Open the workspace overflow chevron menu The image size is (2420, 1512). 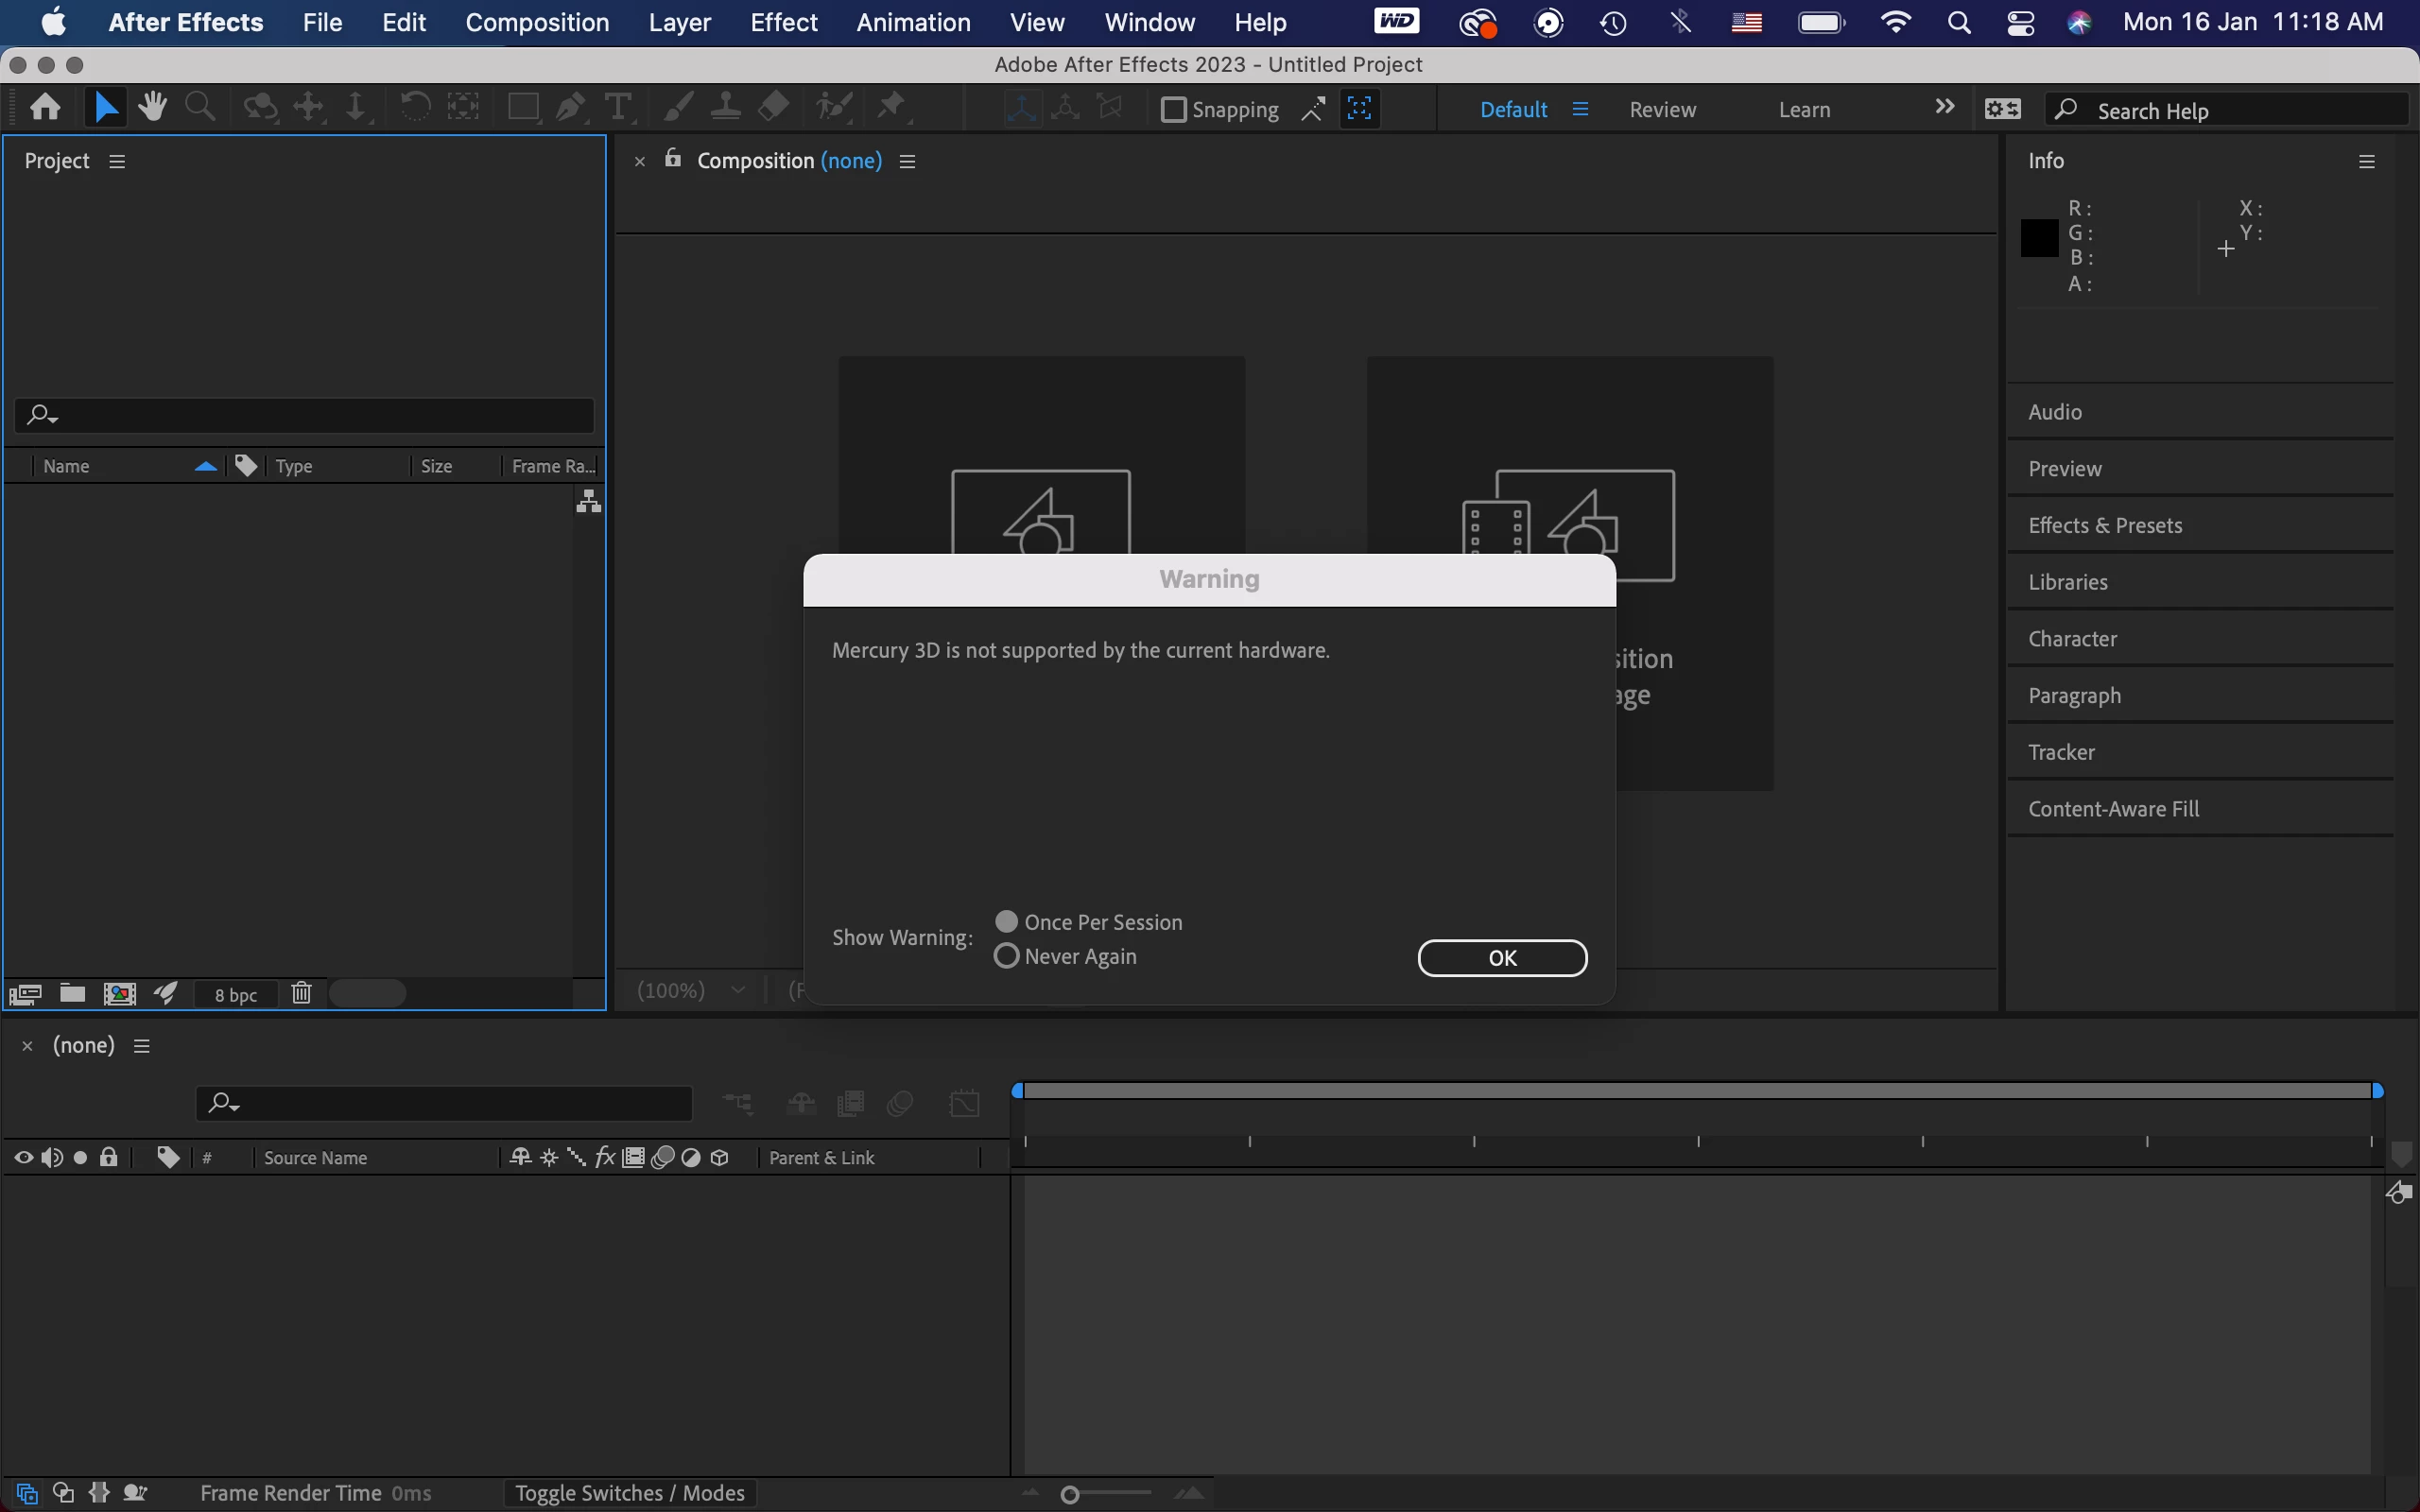tap(1944, 107)
